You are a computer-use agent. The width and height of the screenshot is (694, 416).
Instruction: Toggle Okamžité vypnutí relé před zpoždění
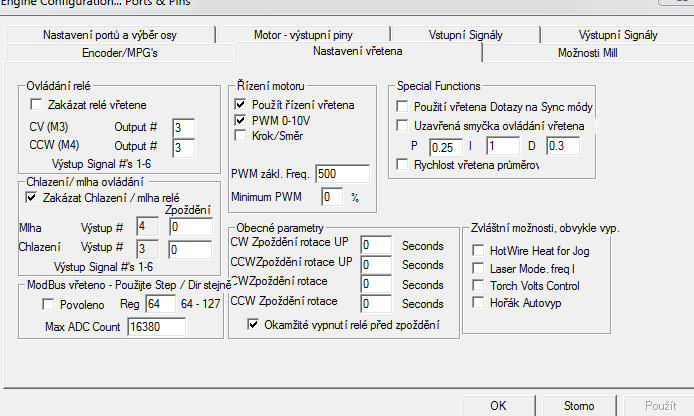[254, 325]
